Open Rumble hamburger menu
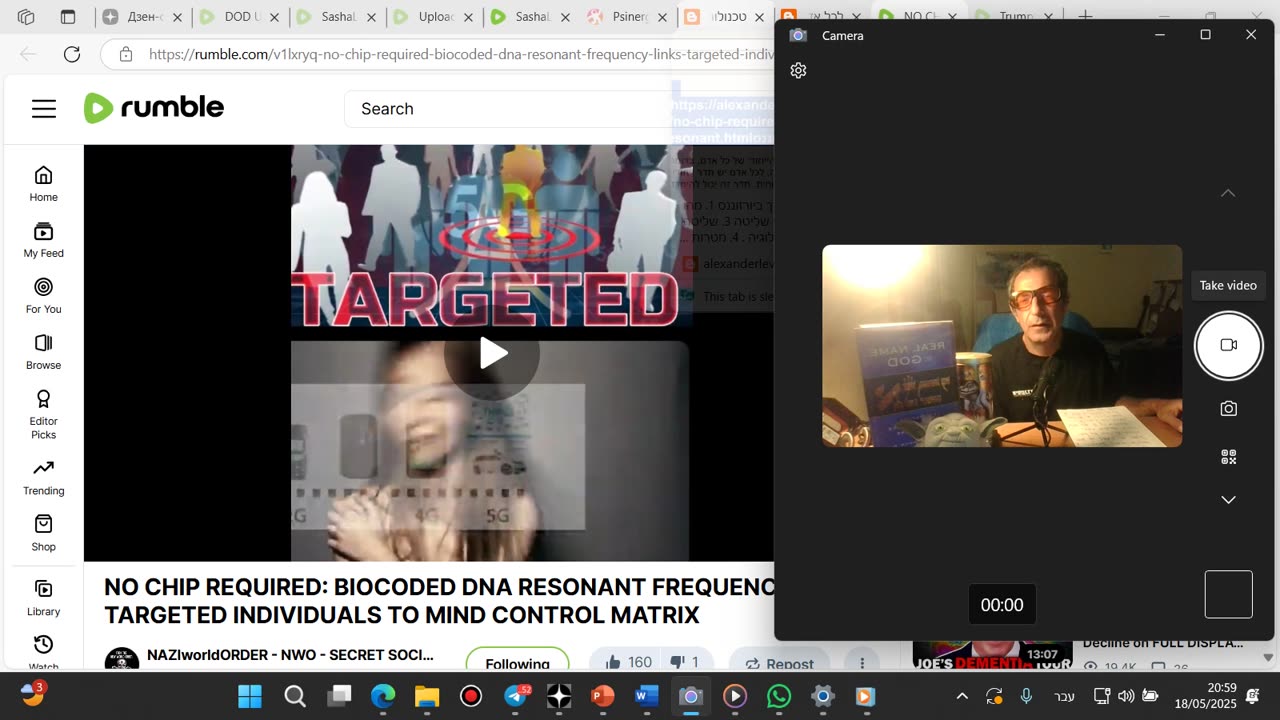The height and width of the screenshot is (720, 1280). [44, 109]
